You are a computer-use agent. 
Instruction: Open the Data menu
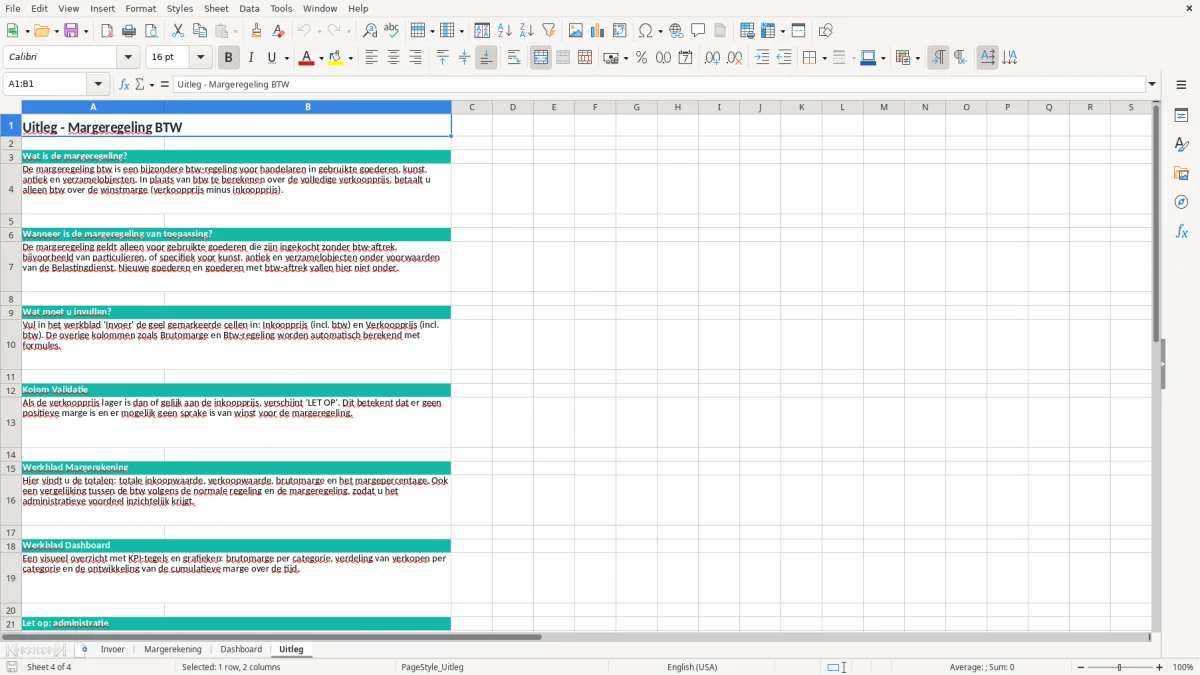tap(249, 8)
